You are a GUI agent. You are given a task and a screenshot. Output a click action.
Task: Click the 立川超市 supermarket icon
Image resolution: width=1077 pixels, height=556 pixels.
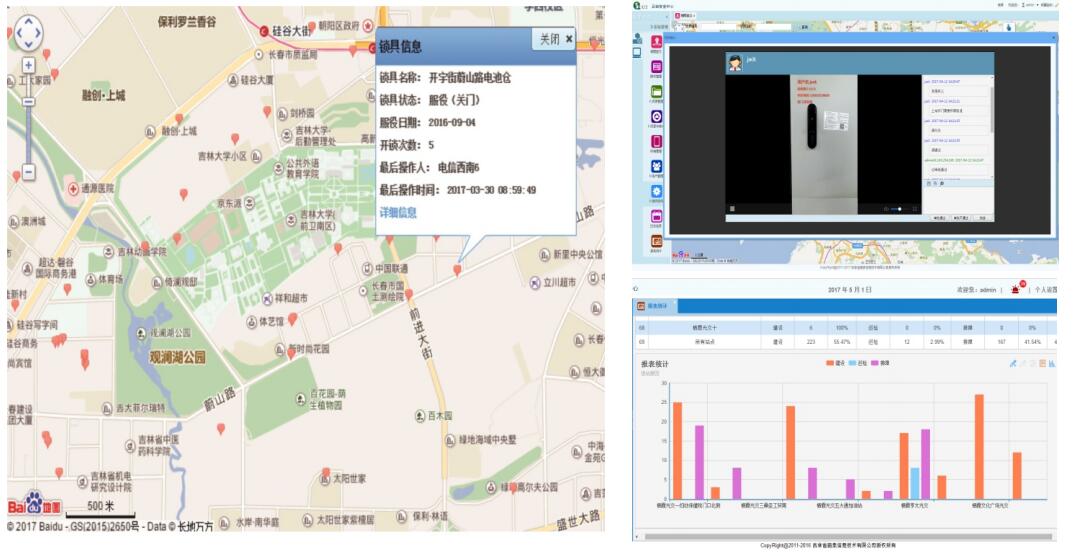535,282
